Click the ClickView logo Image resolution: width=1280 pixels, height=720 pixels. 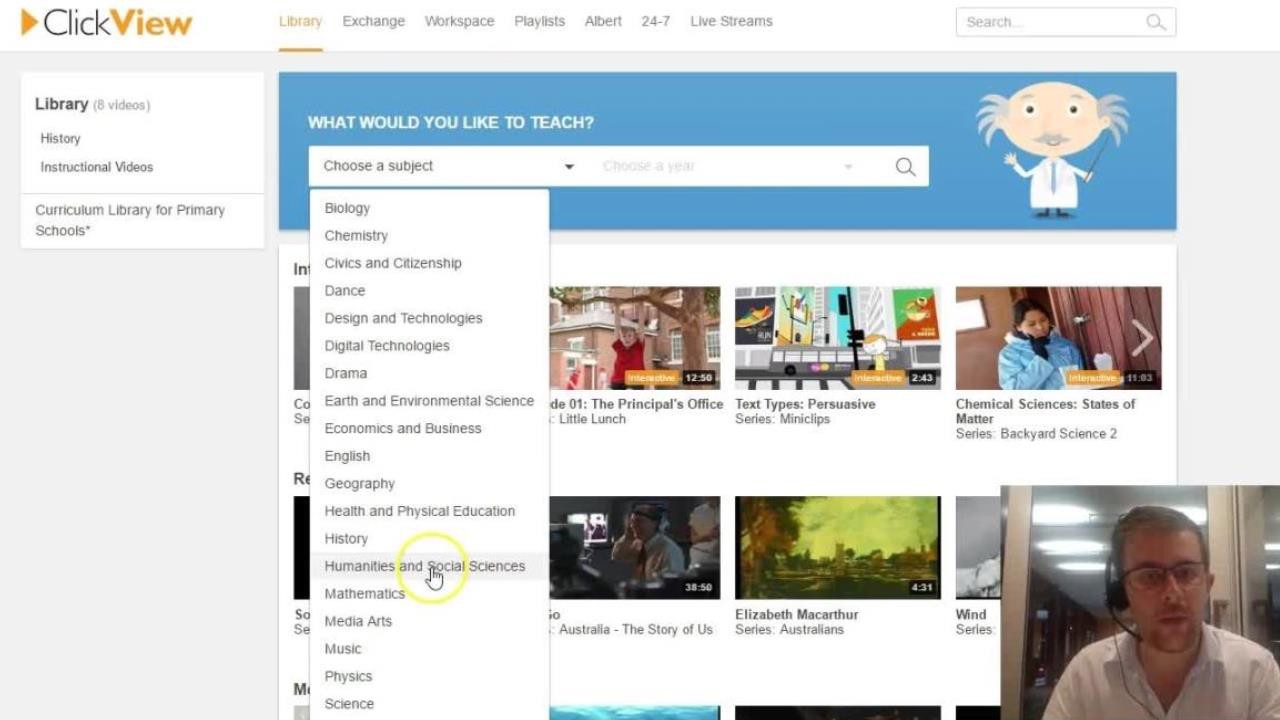(x=105, y=22)
